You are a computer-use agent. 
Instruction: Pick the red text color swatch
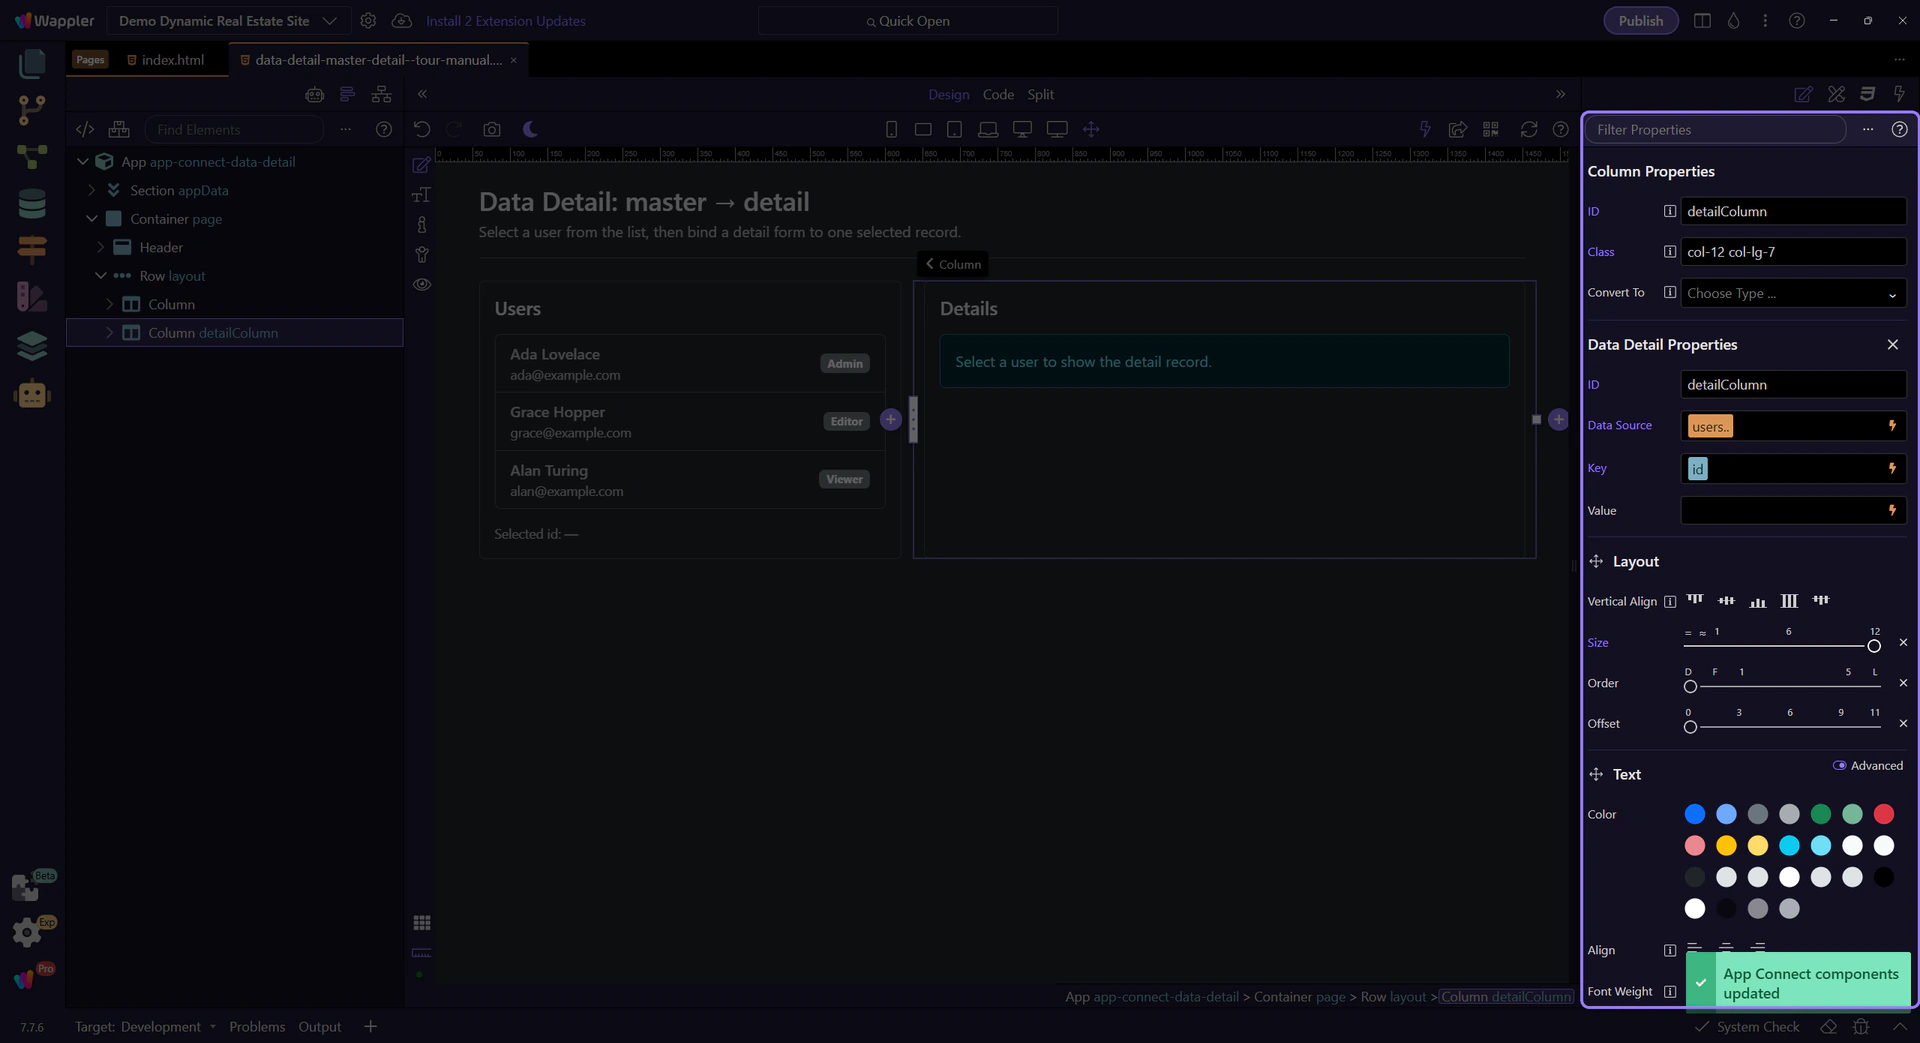1883,815
